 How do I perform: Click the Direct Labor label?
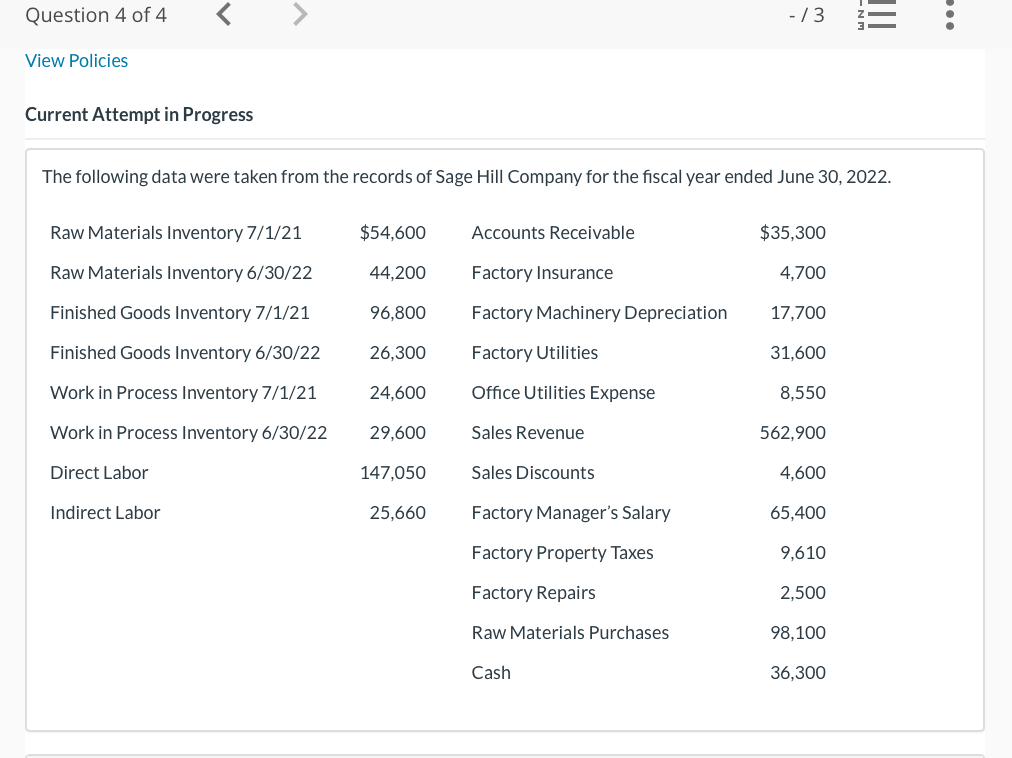(99, 473)
